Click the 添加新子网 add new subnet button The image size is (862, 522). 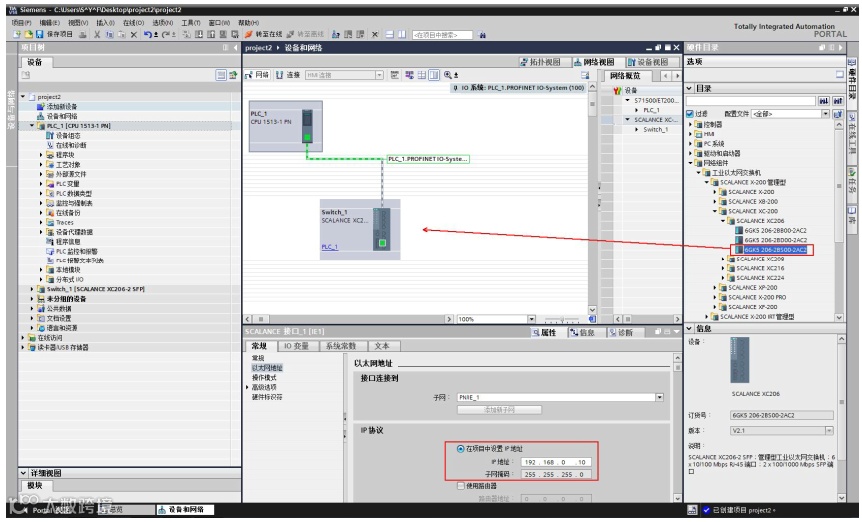[x=499, y=410]
